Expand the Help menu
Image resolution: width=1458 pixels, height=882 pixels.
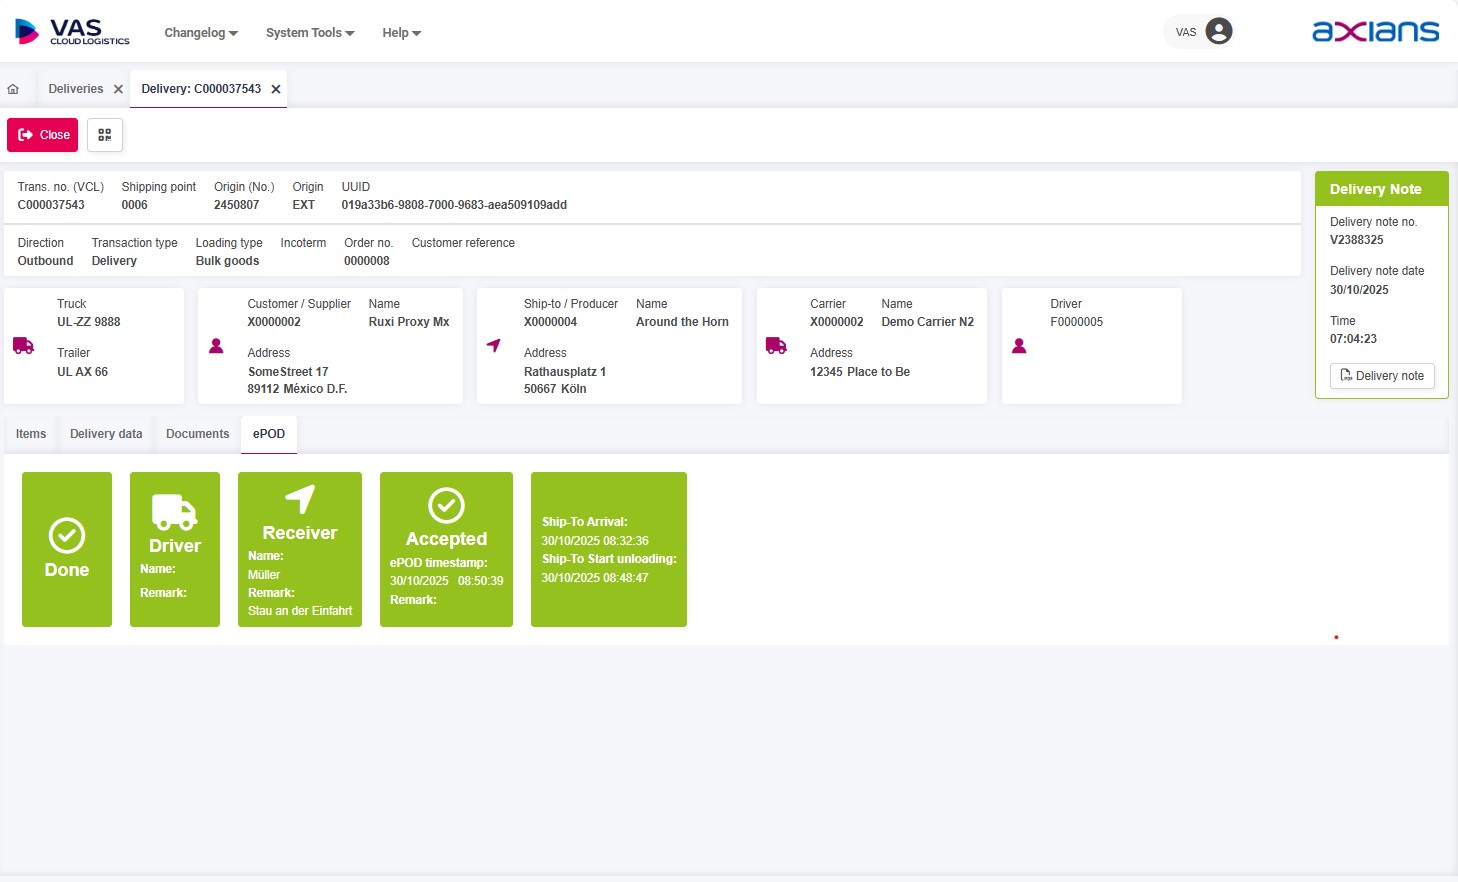pos(401,33)
